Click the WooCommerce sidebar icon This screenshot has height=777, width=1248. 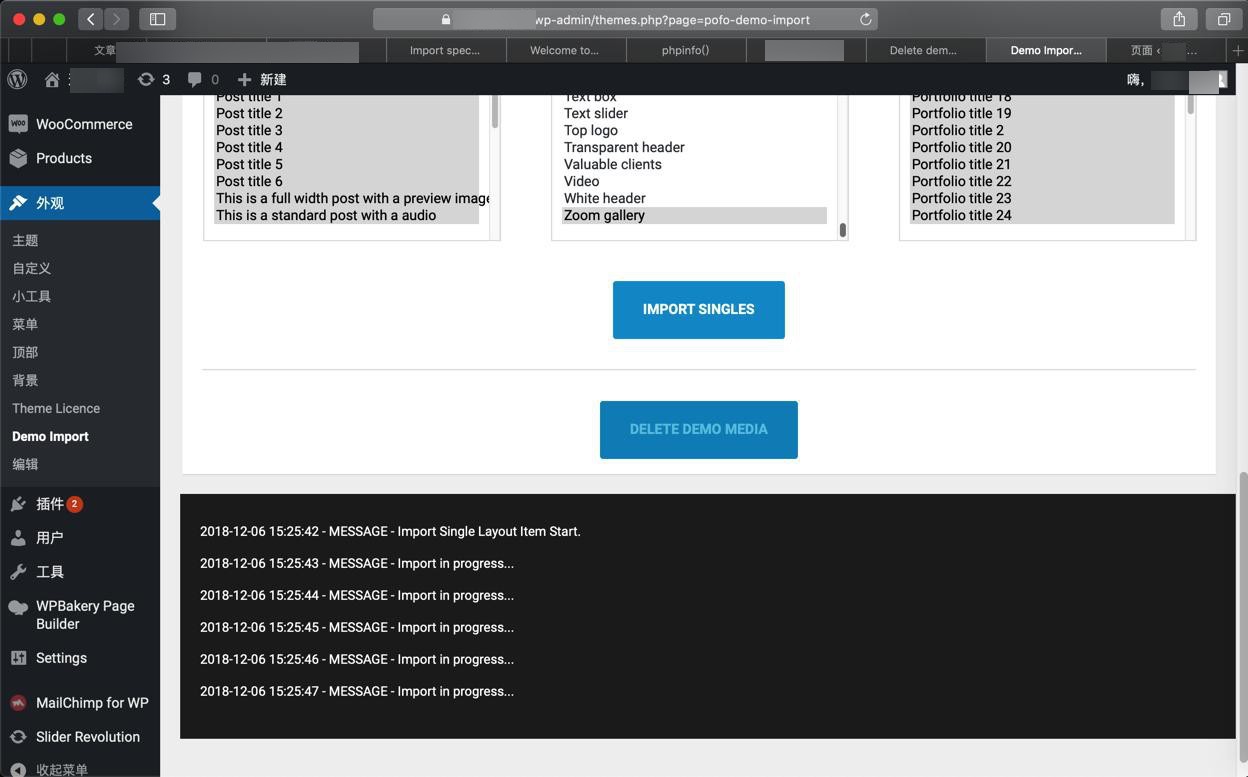(18, 124)
